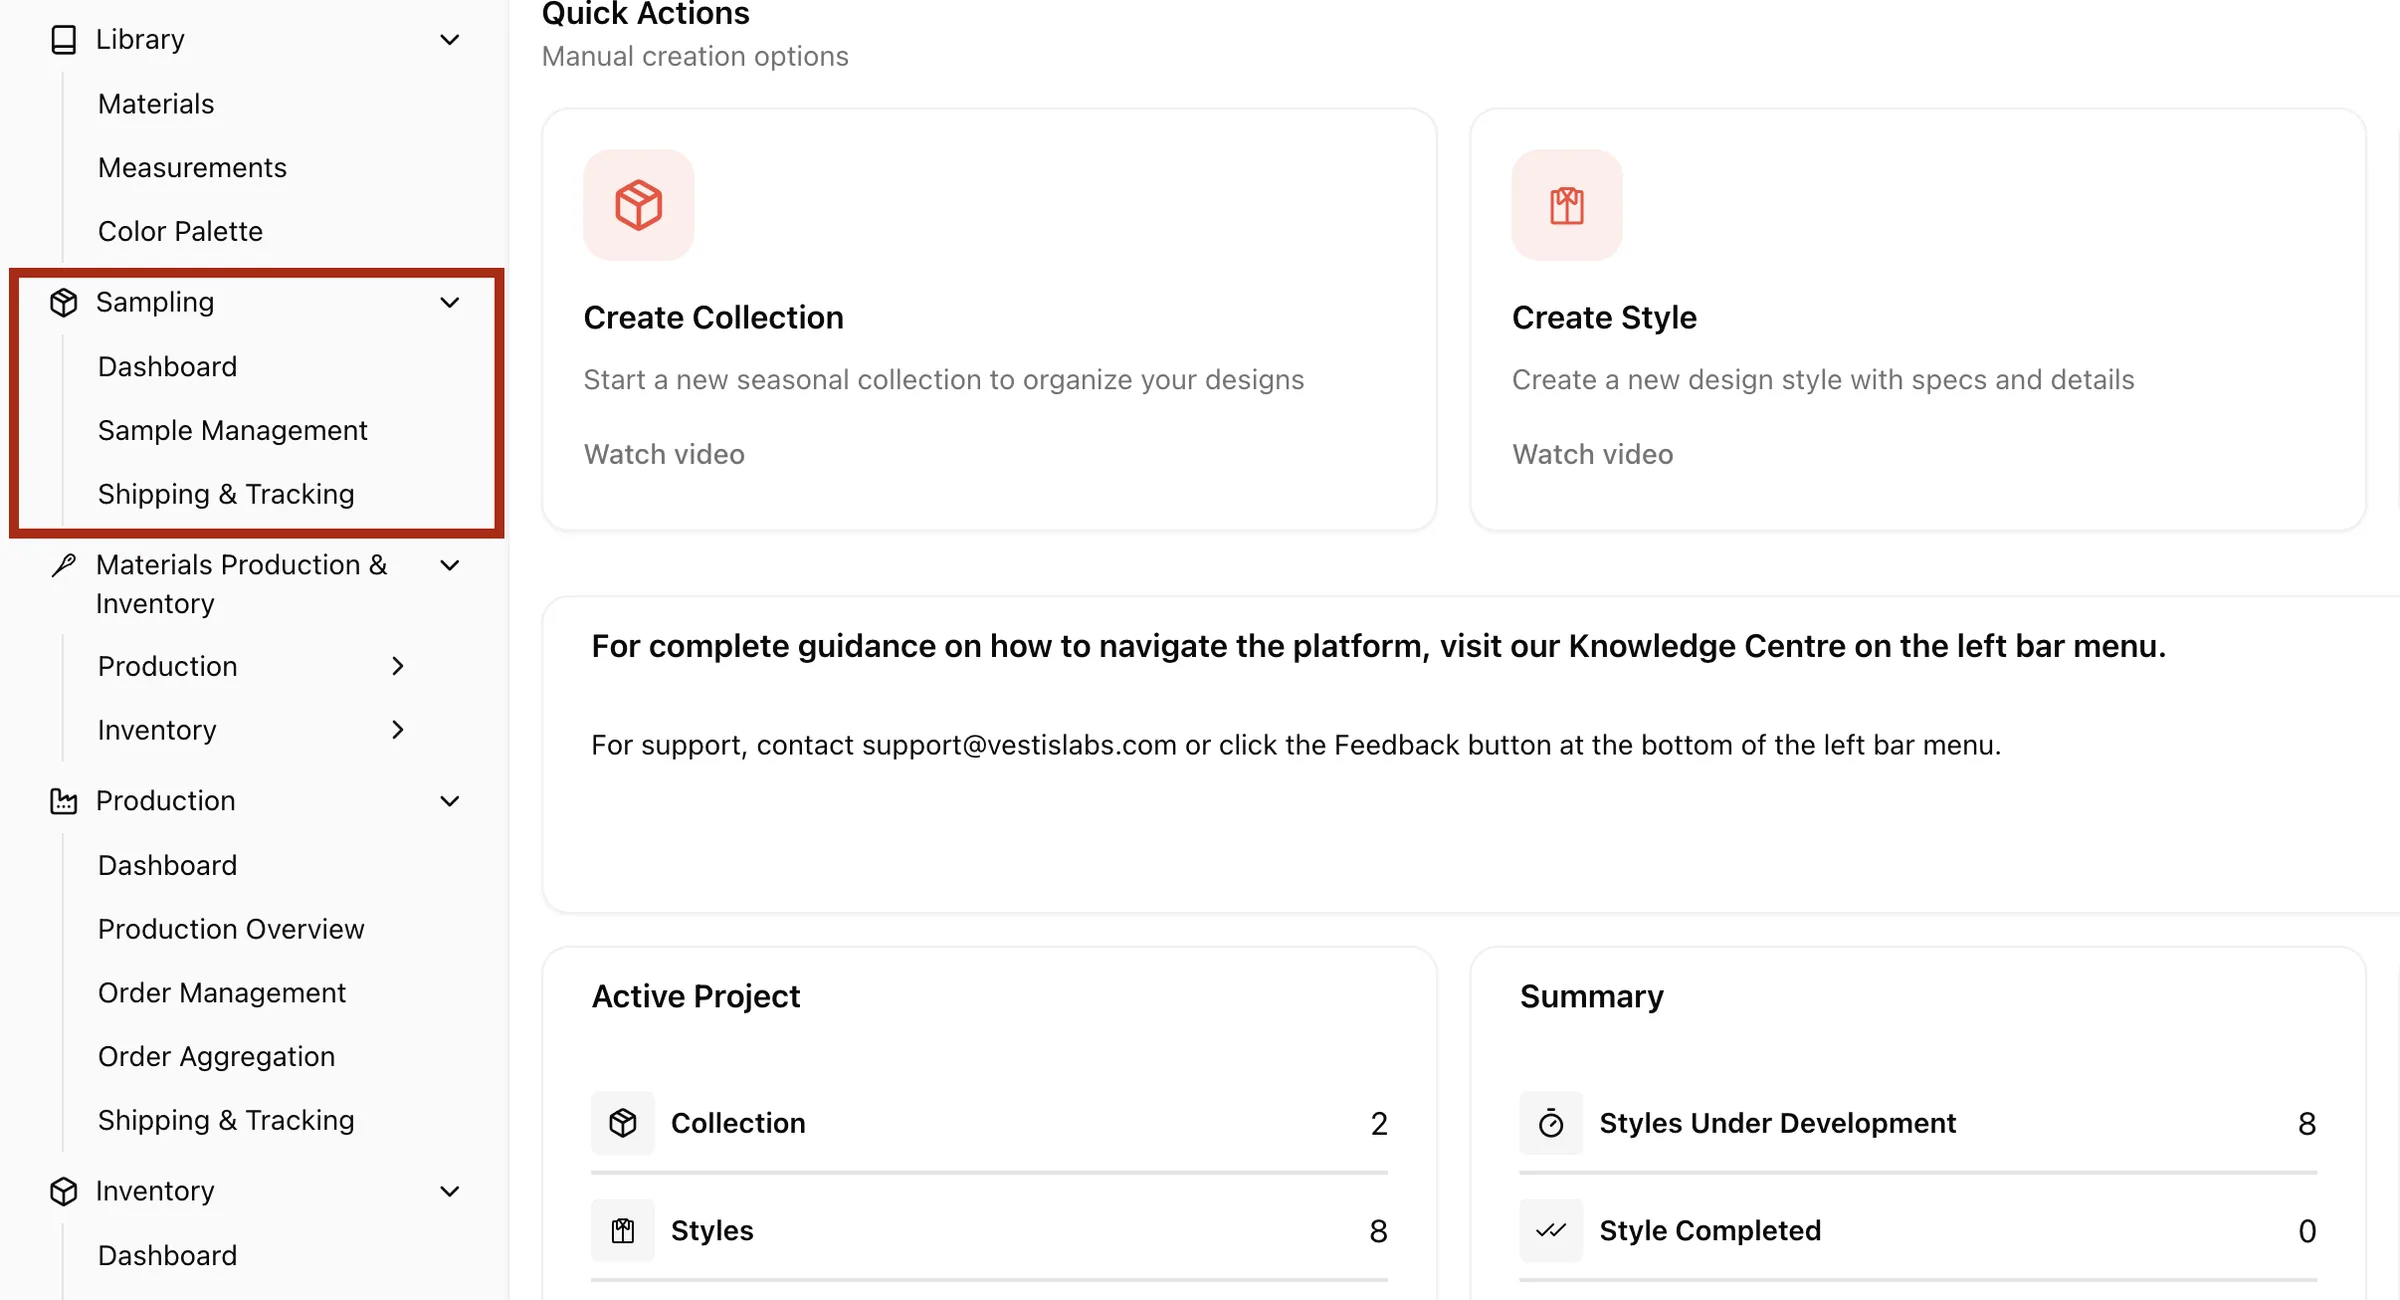
Task: Click the Sampling box icon
Action: [x=64, y=302]
